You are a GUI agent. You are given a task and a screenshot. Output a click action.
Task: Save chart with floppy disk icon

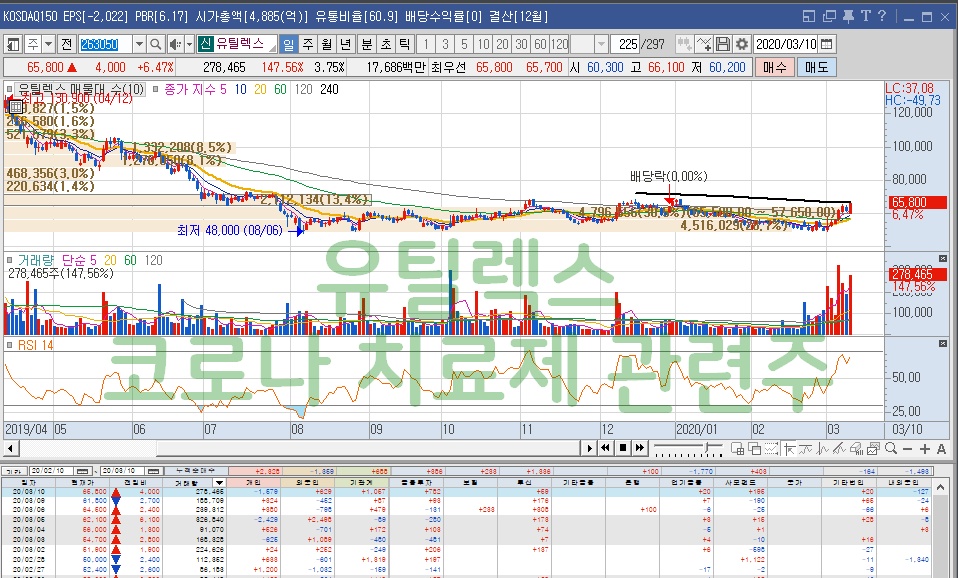pos(723,44)
